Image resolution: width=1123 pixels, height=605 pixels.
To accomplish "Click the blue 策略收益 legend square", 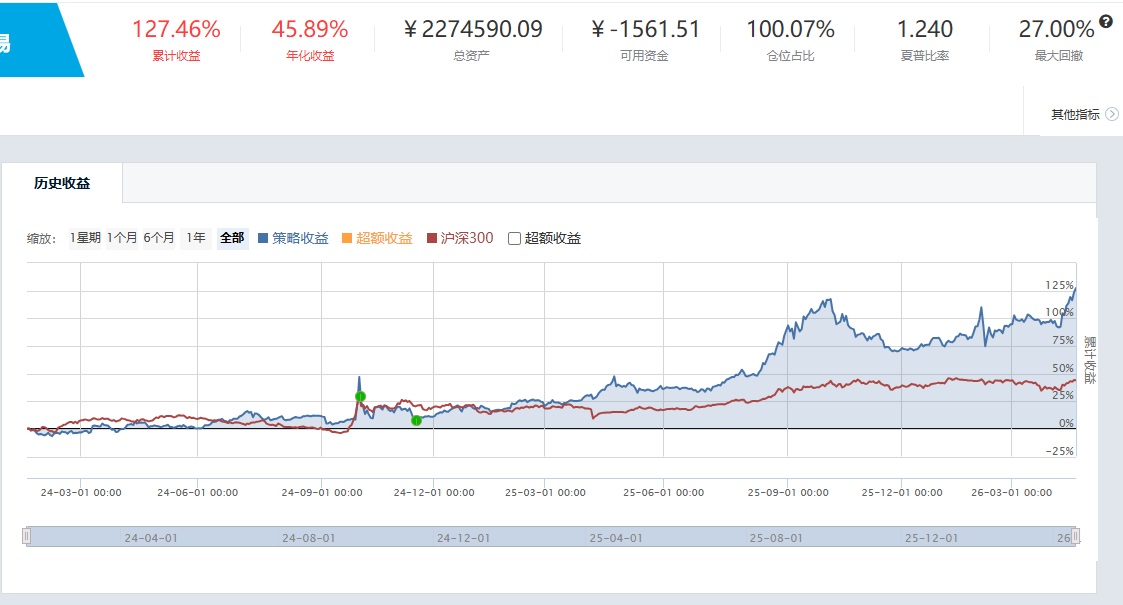I will coord(263,238).
